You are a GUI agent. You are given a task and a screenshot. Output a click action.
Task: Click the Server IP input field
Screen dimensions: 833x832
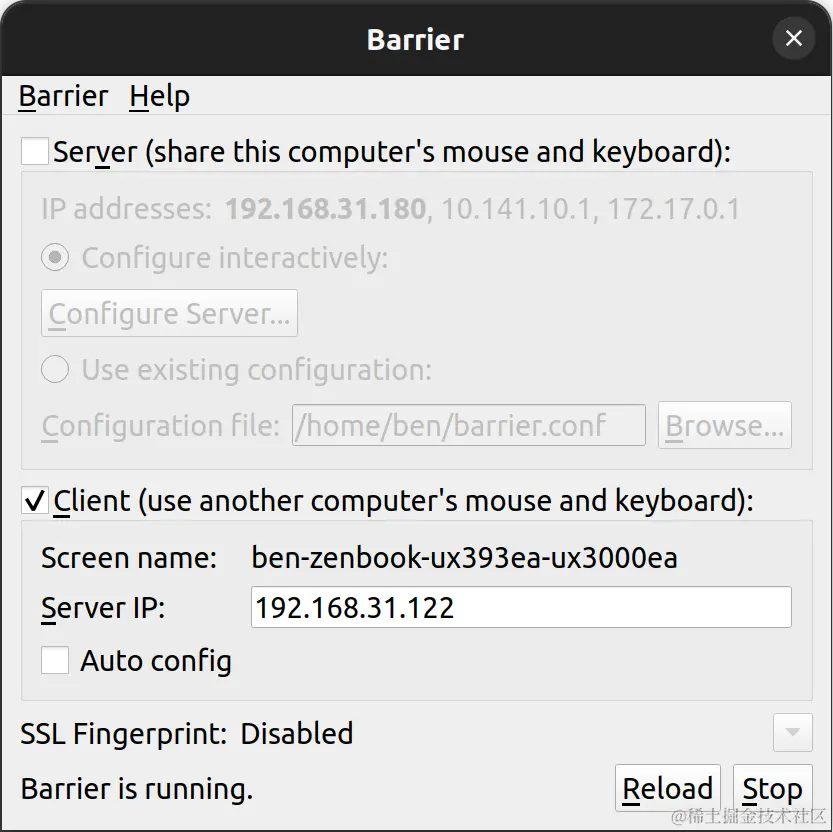pyautogui.click(x=520, y=607)
